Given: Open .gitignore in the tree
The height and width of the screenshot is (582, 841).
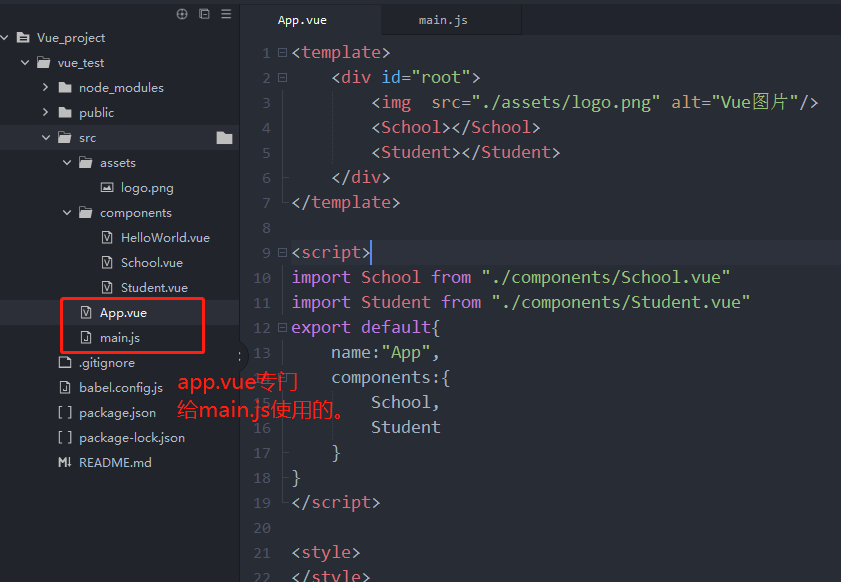Looking at the screenshot, I should pyautogui.click(x=107, y=363).
